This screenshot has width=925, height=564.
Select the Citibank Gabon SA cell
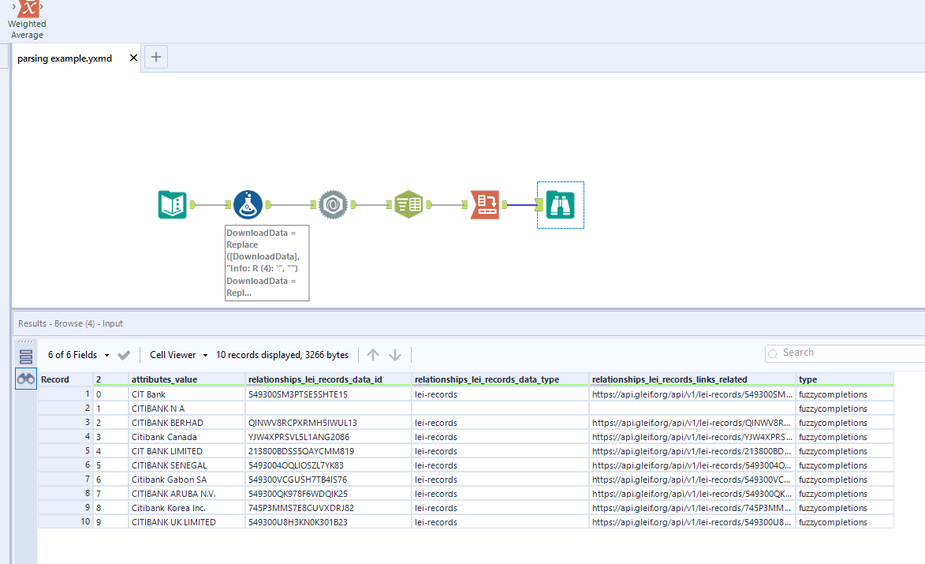[186, 479]
